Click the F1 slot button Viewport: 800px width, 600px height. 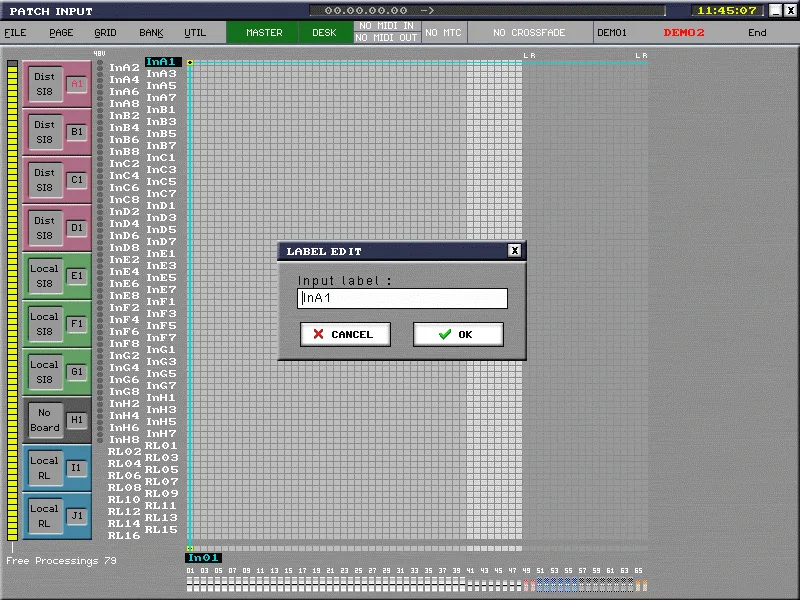[77, 324]
